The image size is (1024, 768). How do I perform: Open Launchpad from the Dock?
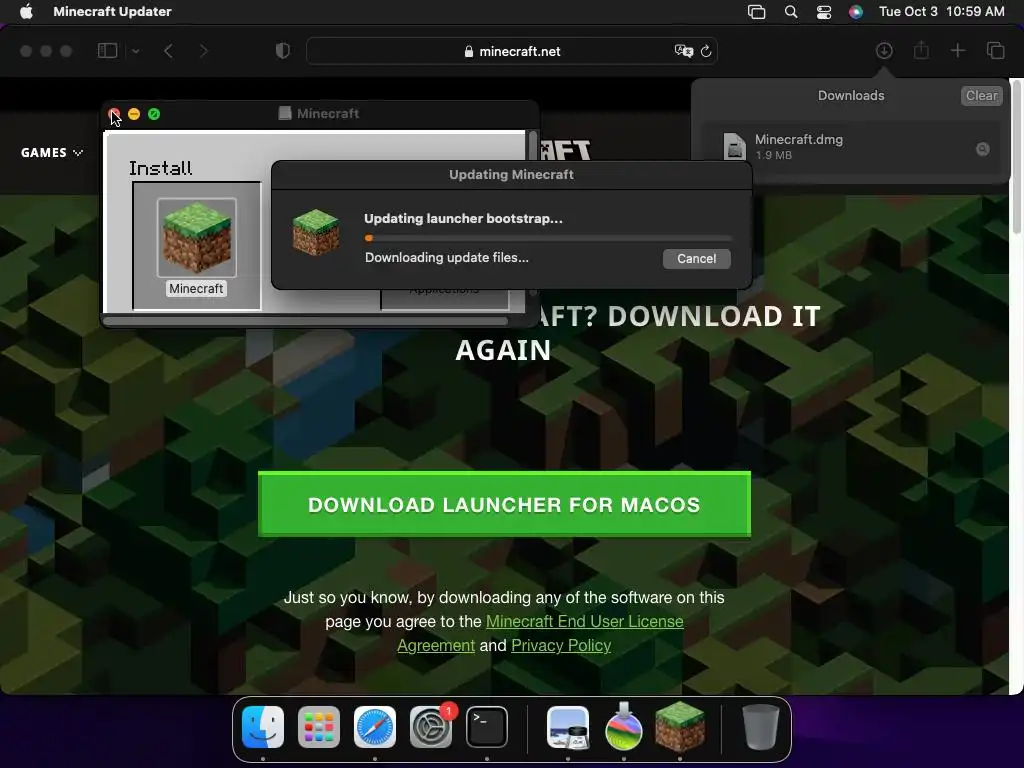(319, 727)
